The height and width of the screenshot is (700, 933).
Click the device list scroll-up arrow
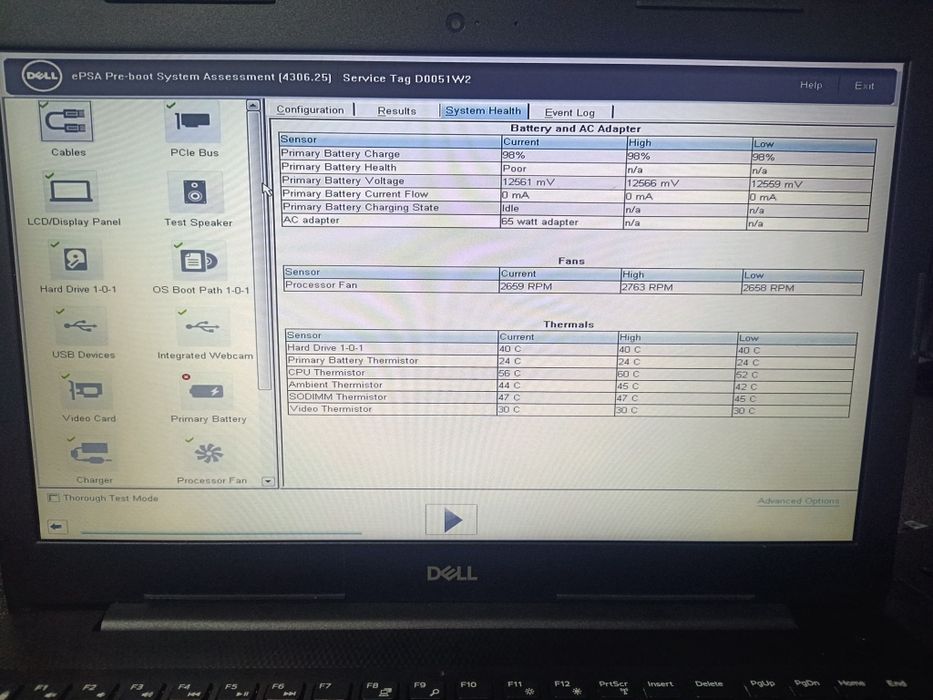click(253, 105)
